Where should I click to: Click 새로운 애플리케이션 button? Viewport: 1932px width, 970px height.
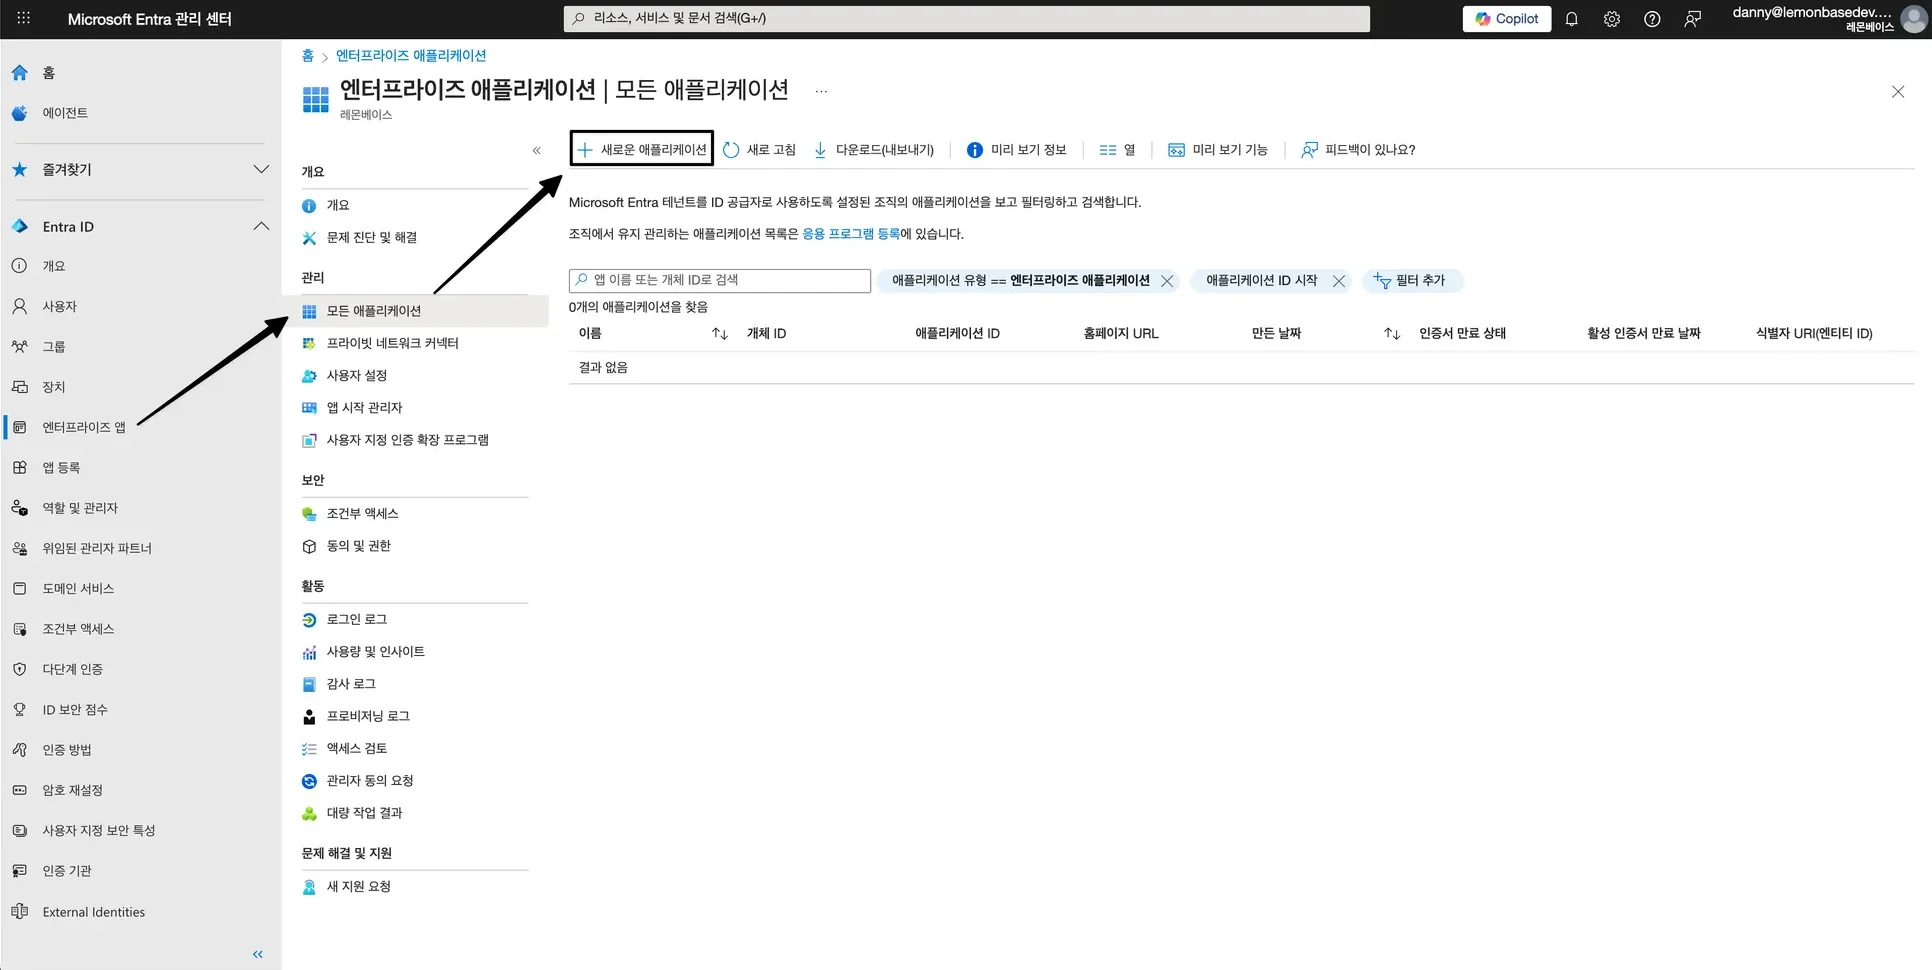[641, 149]
